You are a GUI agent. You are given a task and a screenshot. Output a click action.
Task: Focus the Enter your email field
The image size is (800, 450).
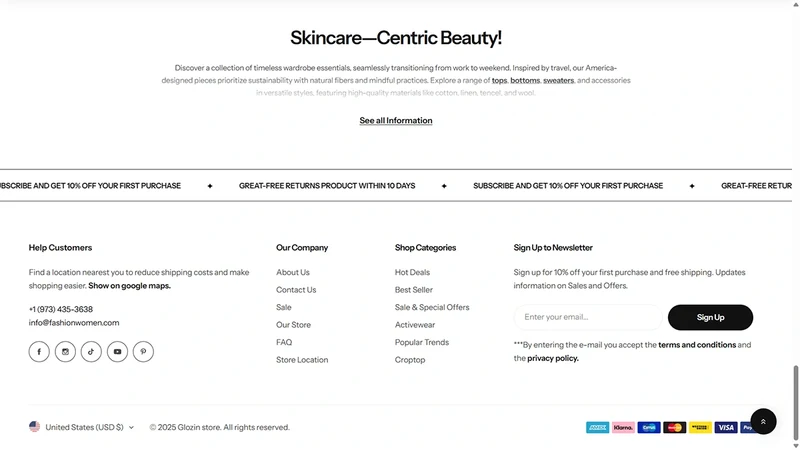(588, 317)
